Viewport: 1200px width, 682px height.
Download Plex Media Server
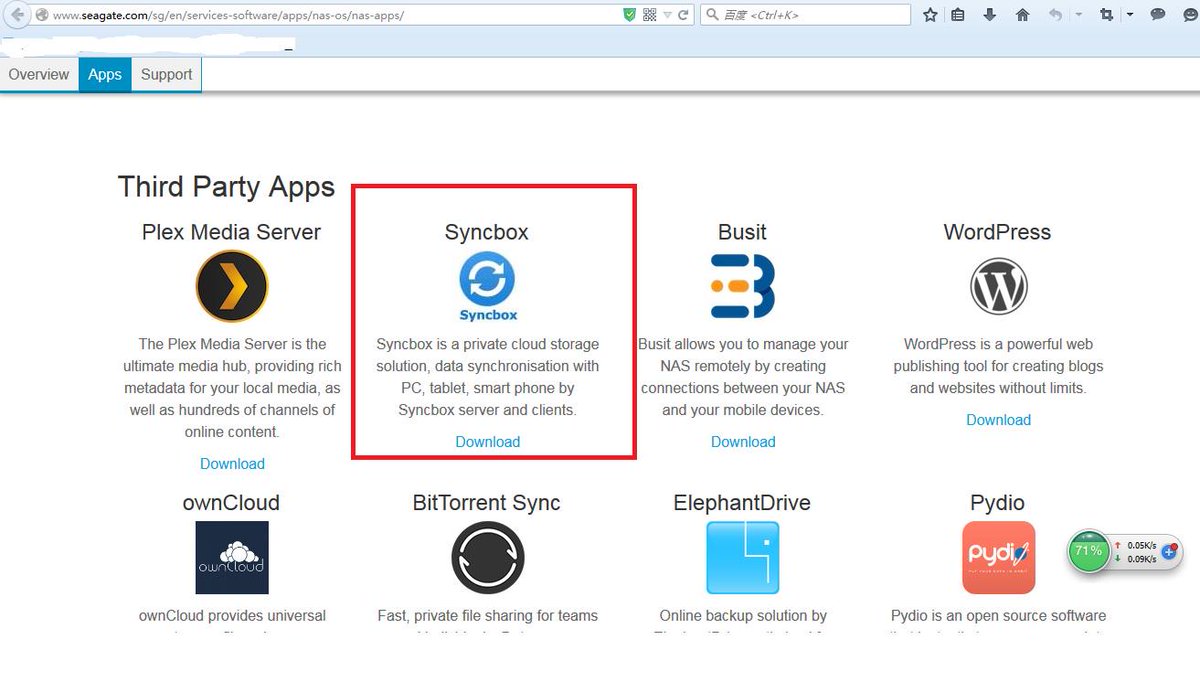point(232,464)
